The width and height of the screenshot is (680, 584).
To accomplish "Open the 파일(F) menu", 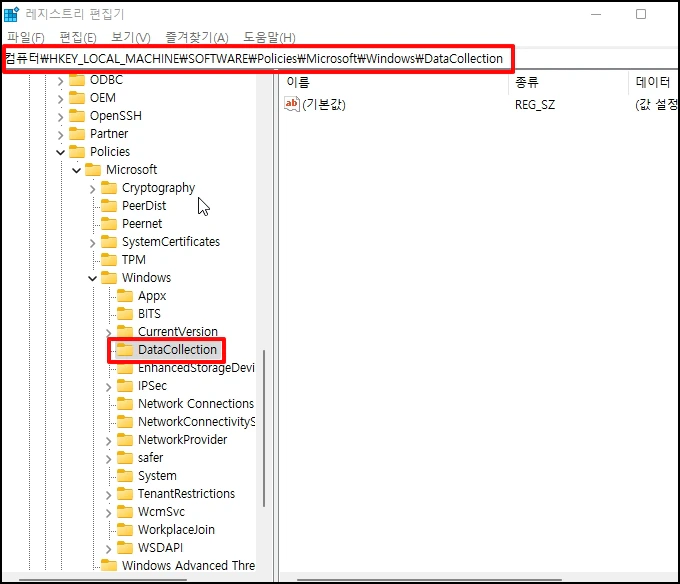I will (x=26, y=37).
